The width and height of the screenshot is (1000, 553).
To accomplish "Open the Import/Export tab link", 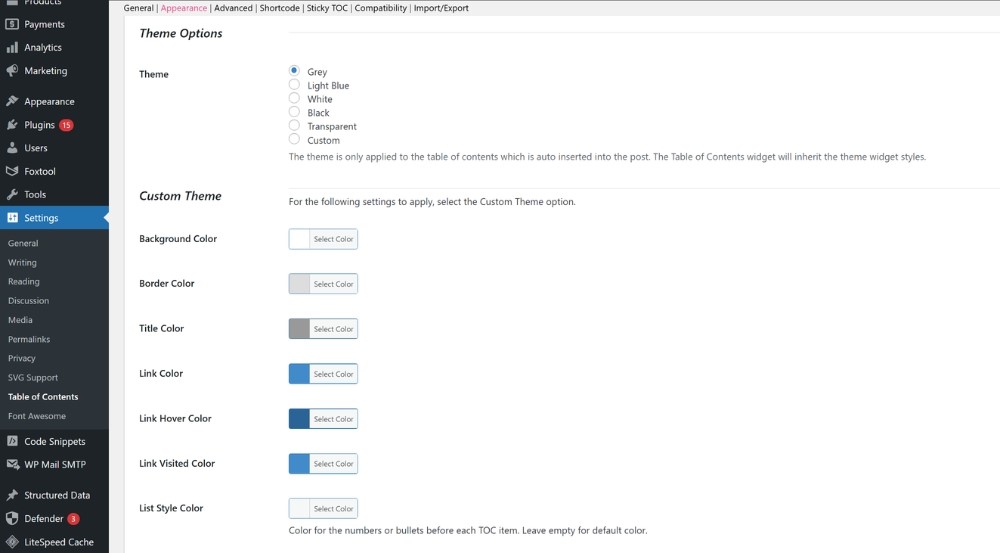I will click(441, 8).
